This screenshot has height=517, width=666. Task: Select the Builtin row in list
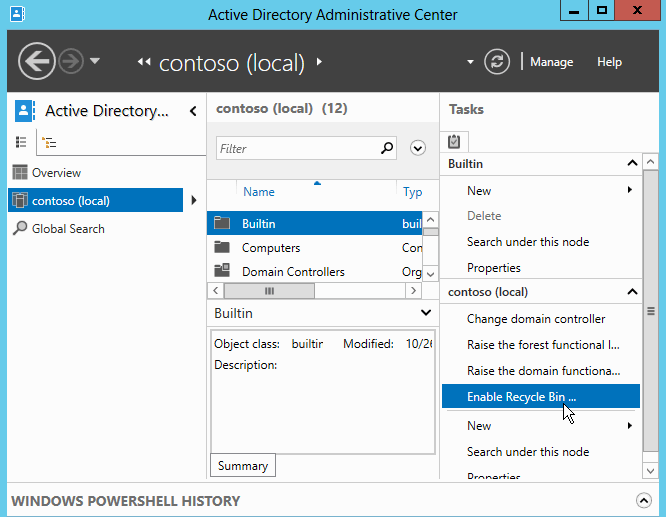pos(315,223)
